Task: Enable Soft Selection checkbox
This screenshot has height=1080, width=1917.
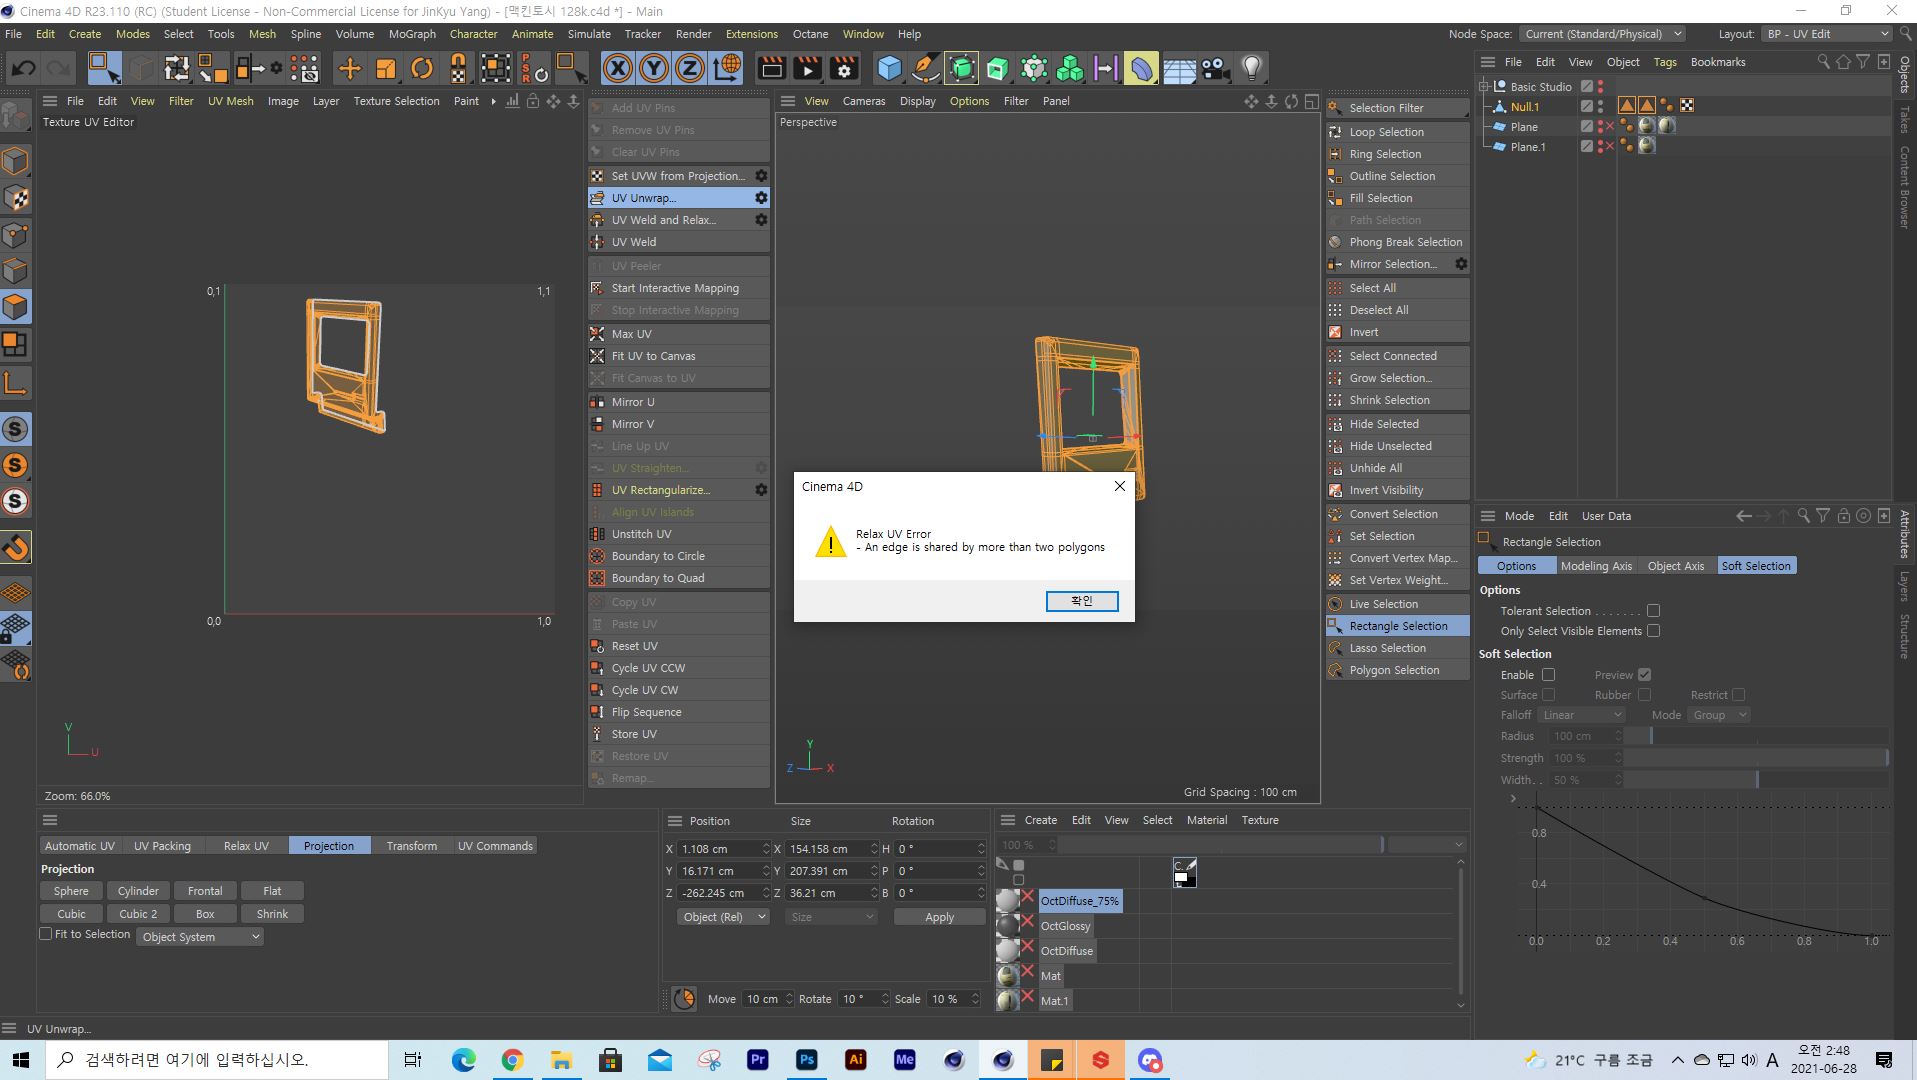Action: tap(1548, 675)
